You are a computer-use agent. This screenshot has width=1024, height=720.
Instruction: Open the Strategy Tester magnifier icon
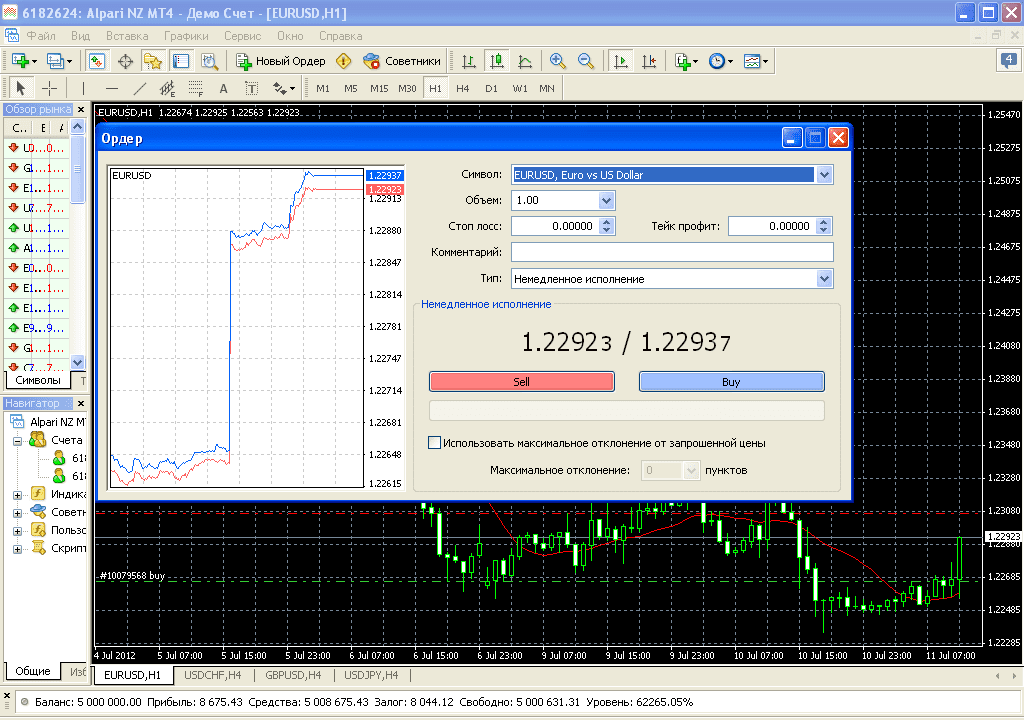point(209,61)
